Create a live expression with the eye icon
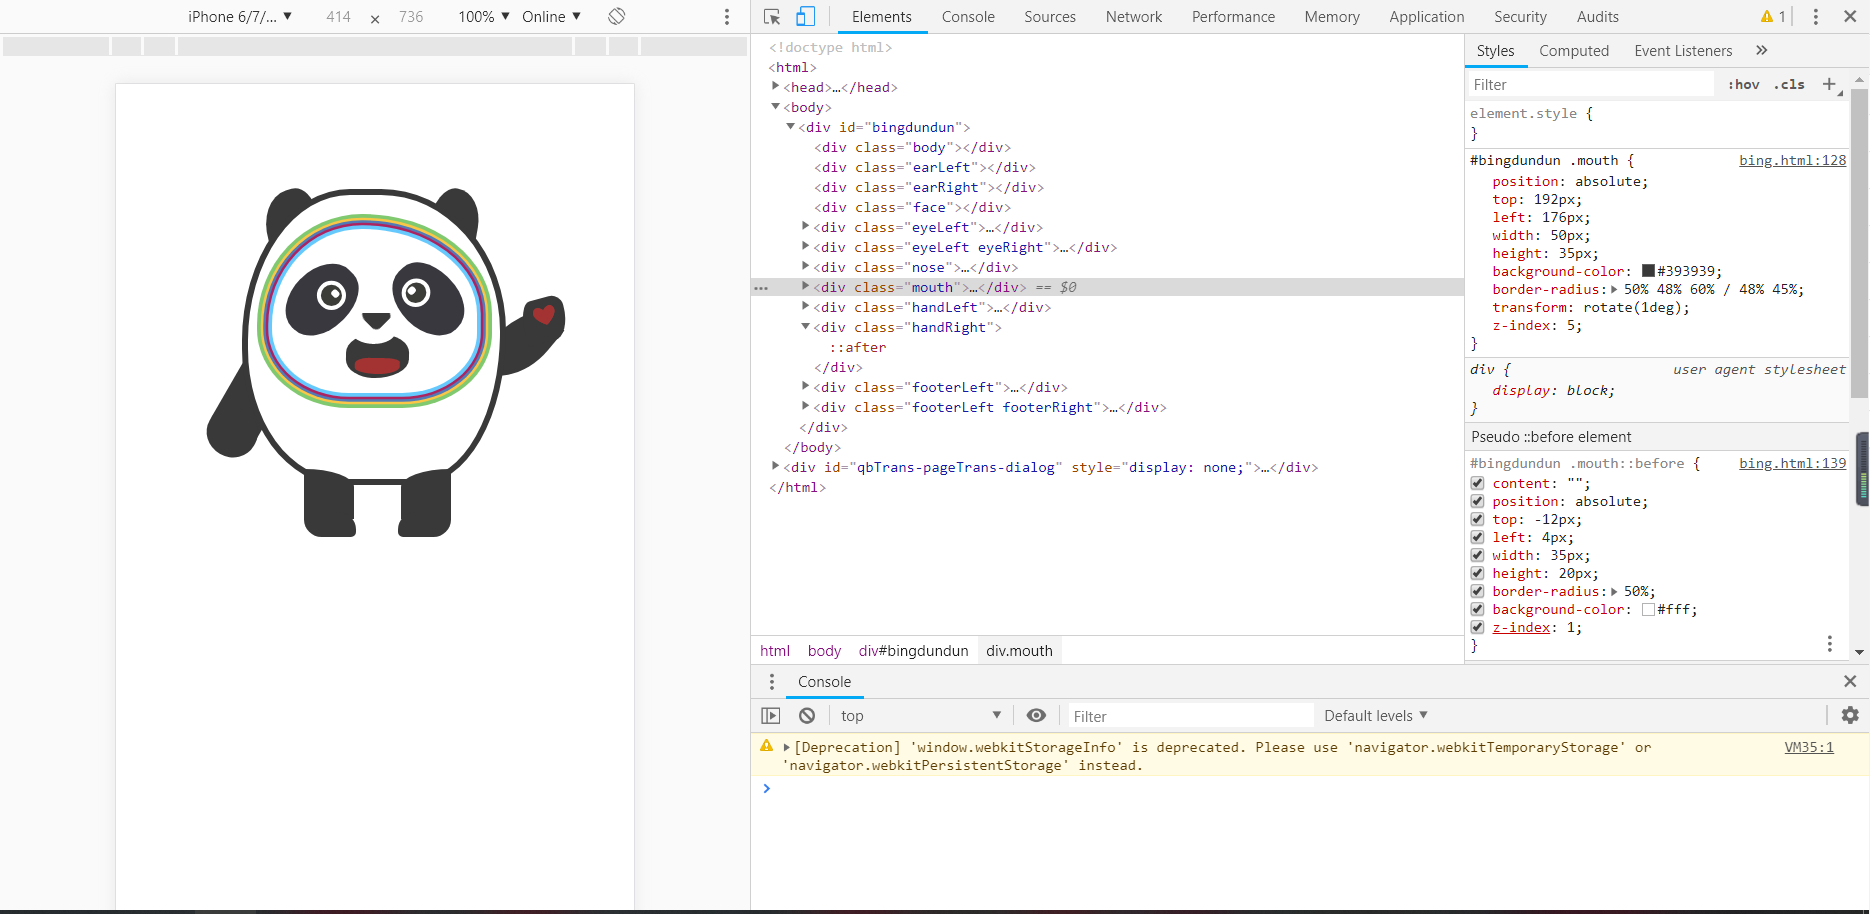The image size is (1870, 914). (1036, 716)
